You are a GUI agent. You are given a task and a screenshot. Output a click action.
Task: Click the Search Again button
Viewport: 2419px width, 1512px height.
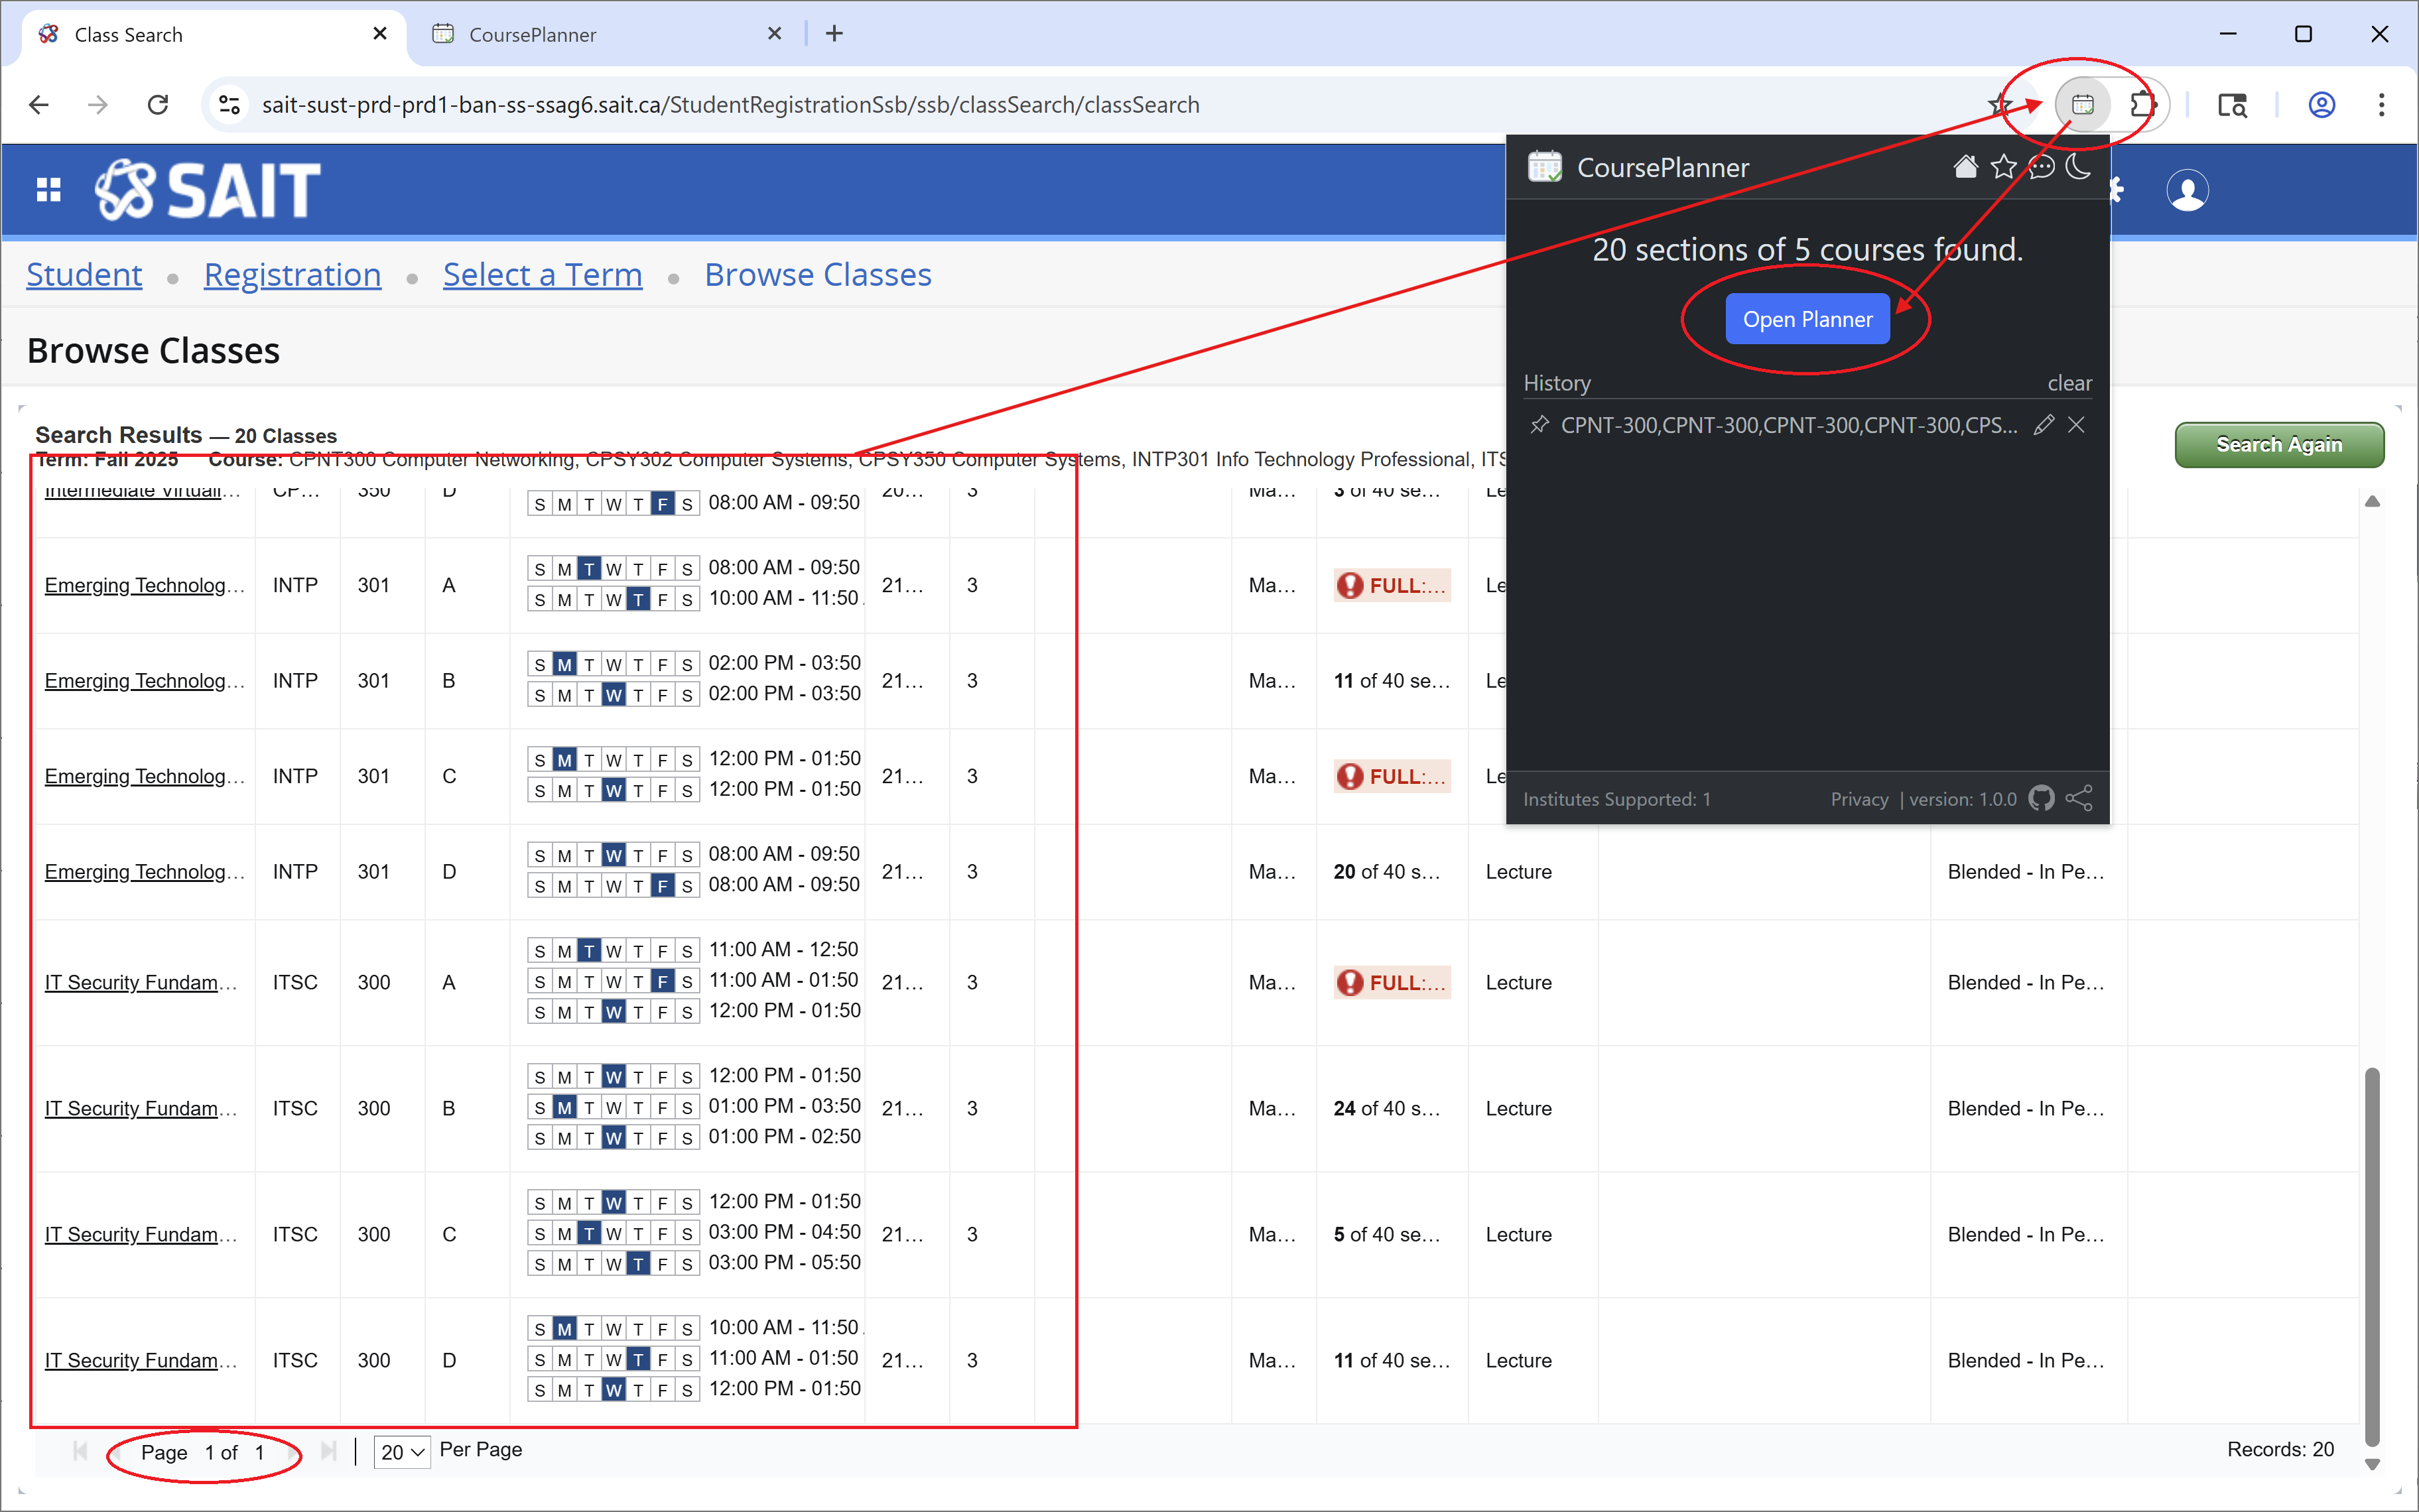point(2279,445)
